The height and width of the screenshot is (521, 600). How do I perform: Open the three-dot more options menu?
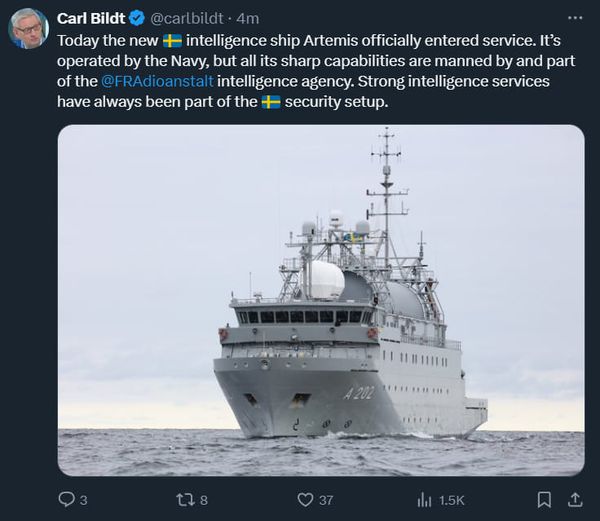coord(574,18)
